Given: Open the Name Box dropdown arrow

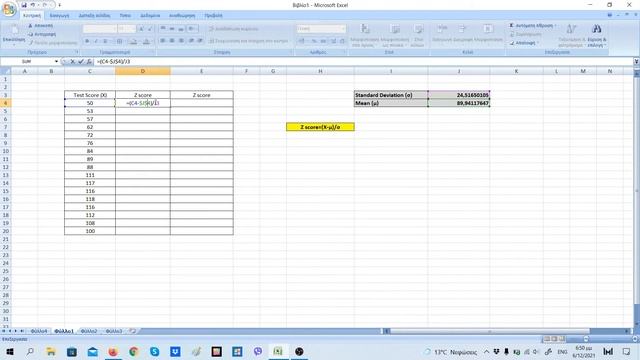Looking at the screenshot, I should [56, 62].
